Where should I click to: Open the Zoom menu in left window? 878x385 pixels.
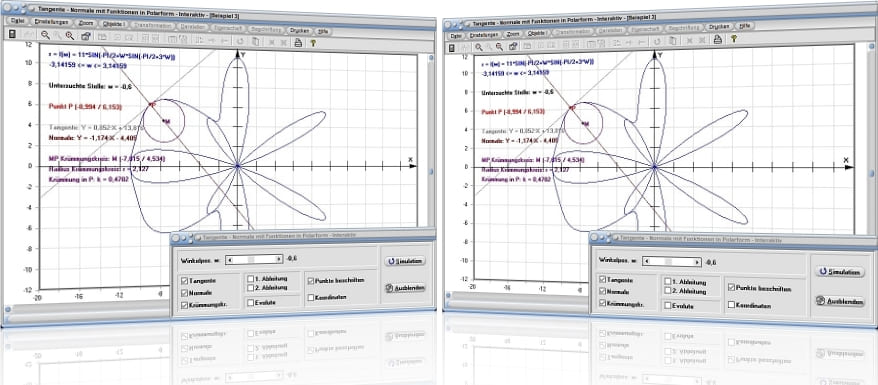87,24
